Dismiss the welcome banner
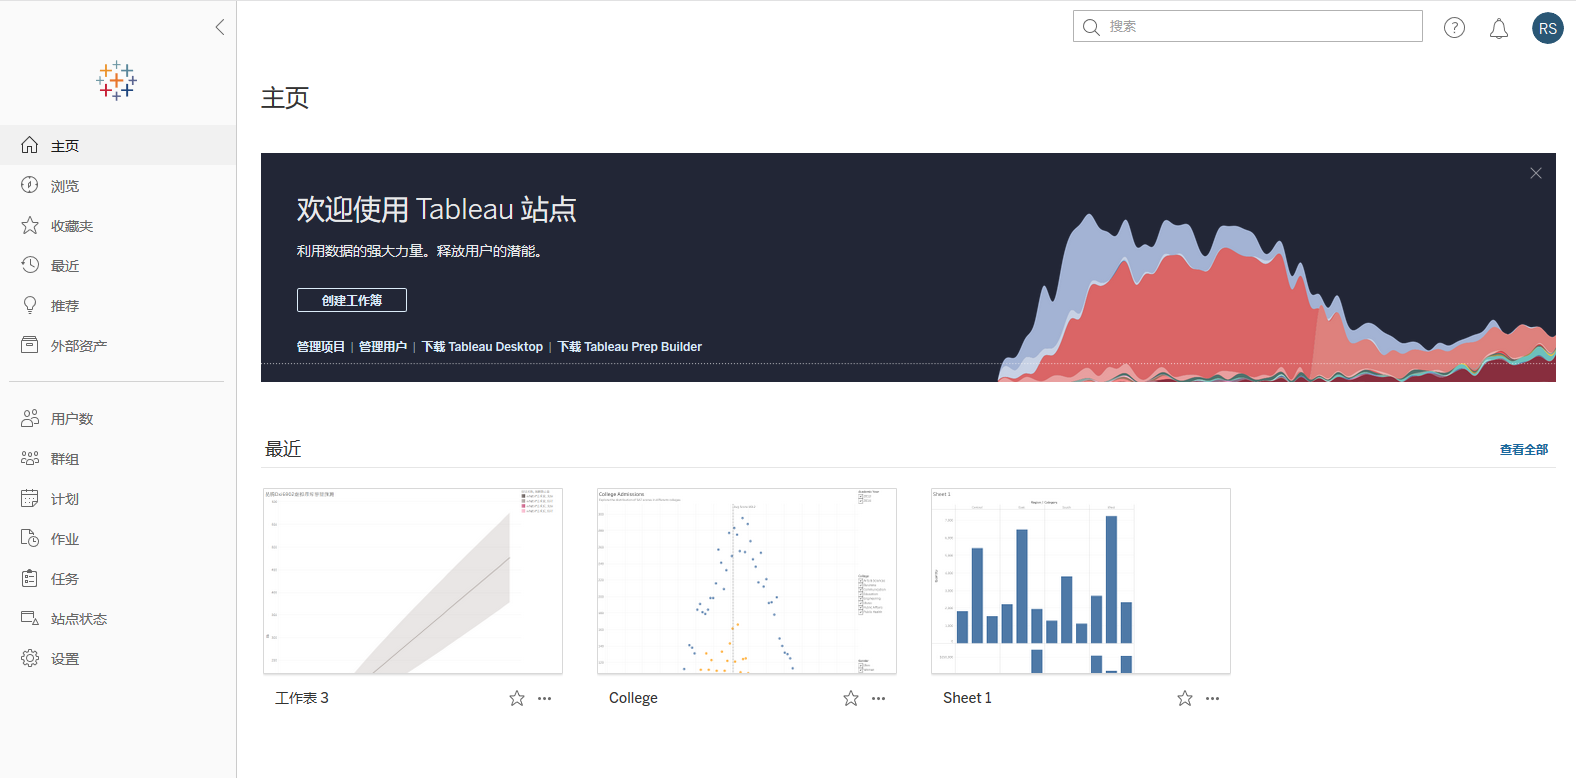Image resolution: width=1576 pixels, height=778 pixels. coord(1535,173)
